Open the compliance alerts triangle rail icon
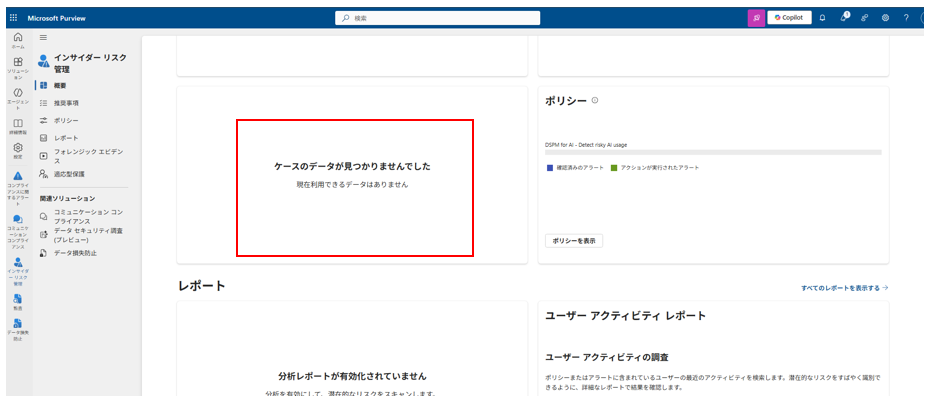 pos(18,180)
